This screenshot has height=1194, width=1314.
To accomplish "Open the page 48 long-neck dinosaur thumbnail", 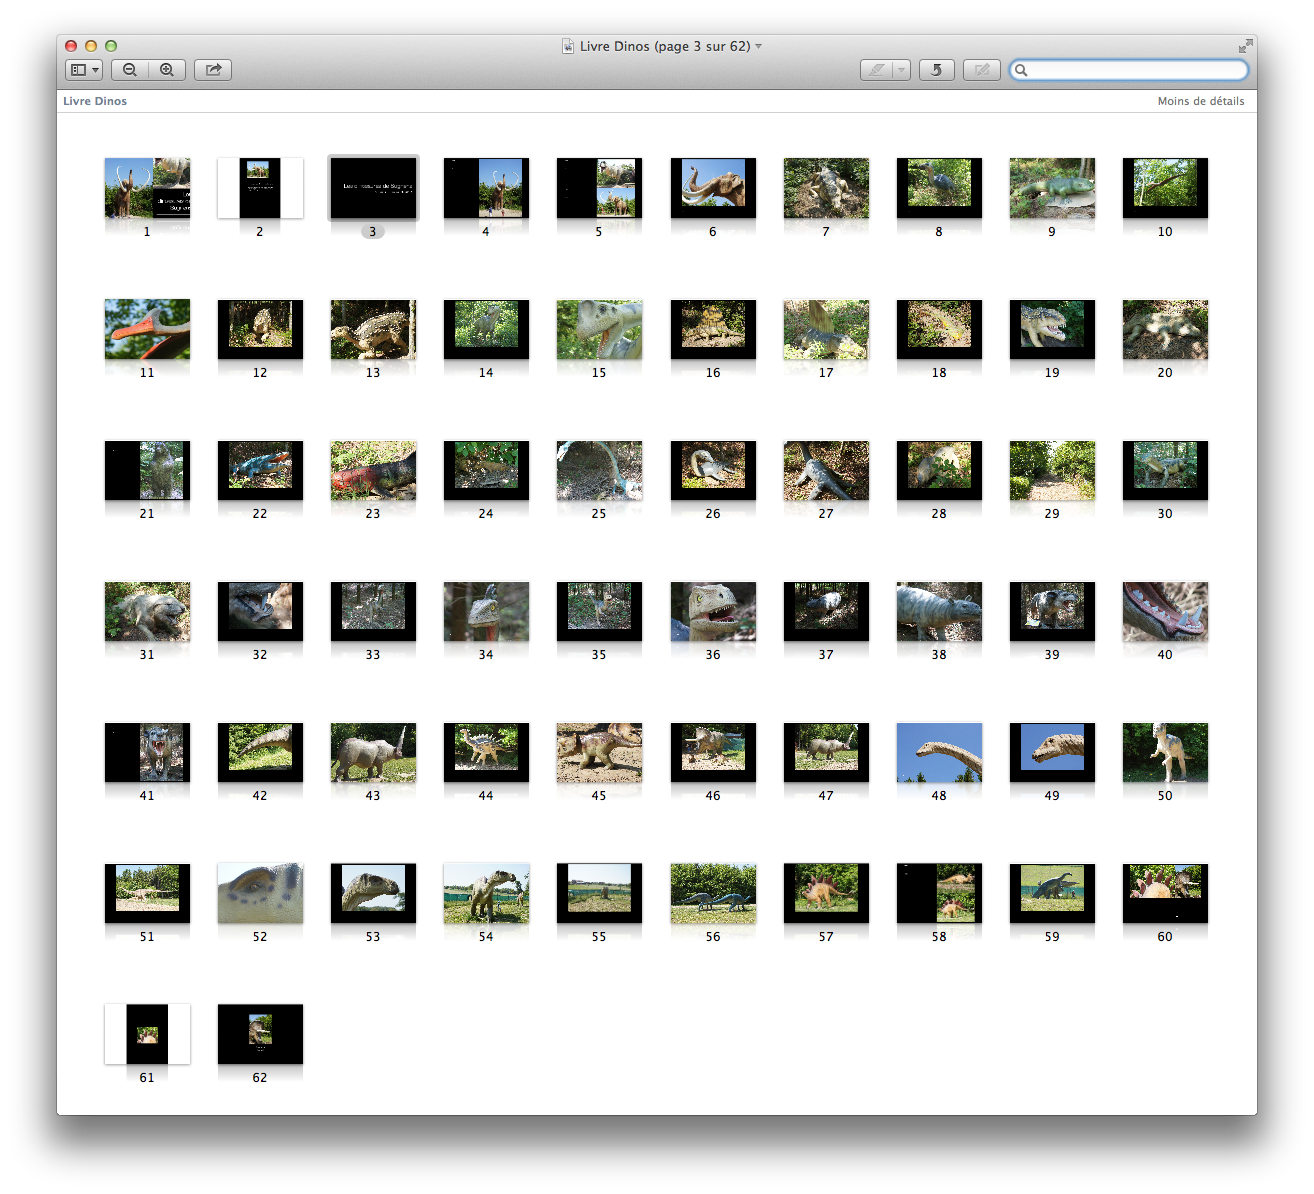I will (x=939, y=752).
